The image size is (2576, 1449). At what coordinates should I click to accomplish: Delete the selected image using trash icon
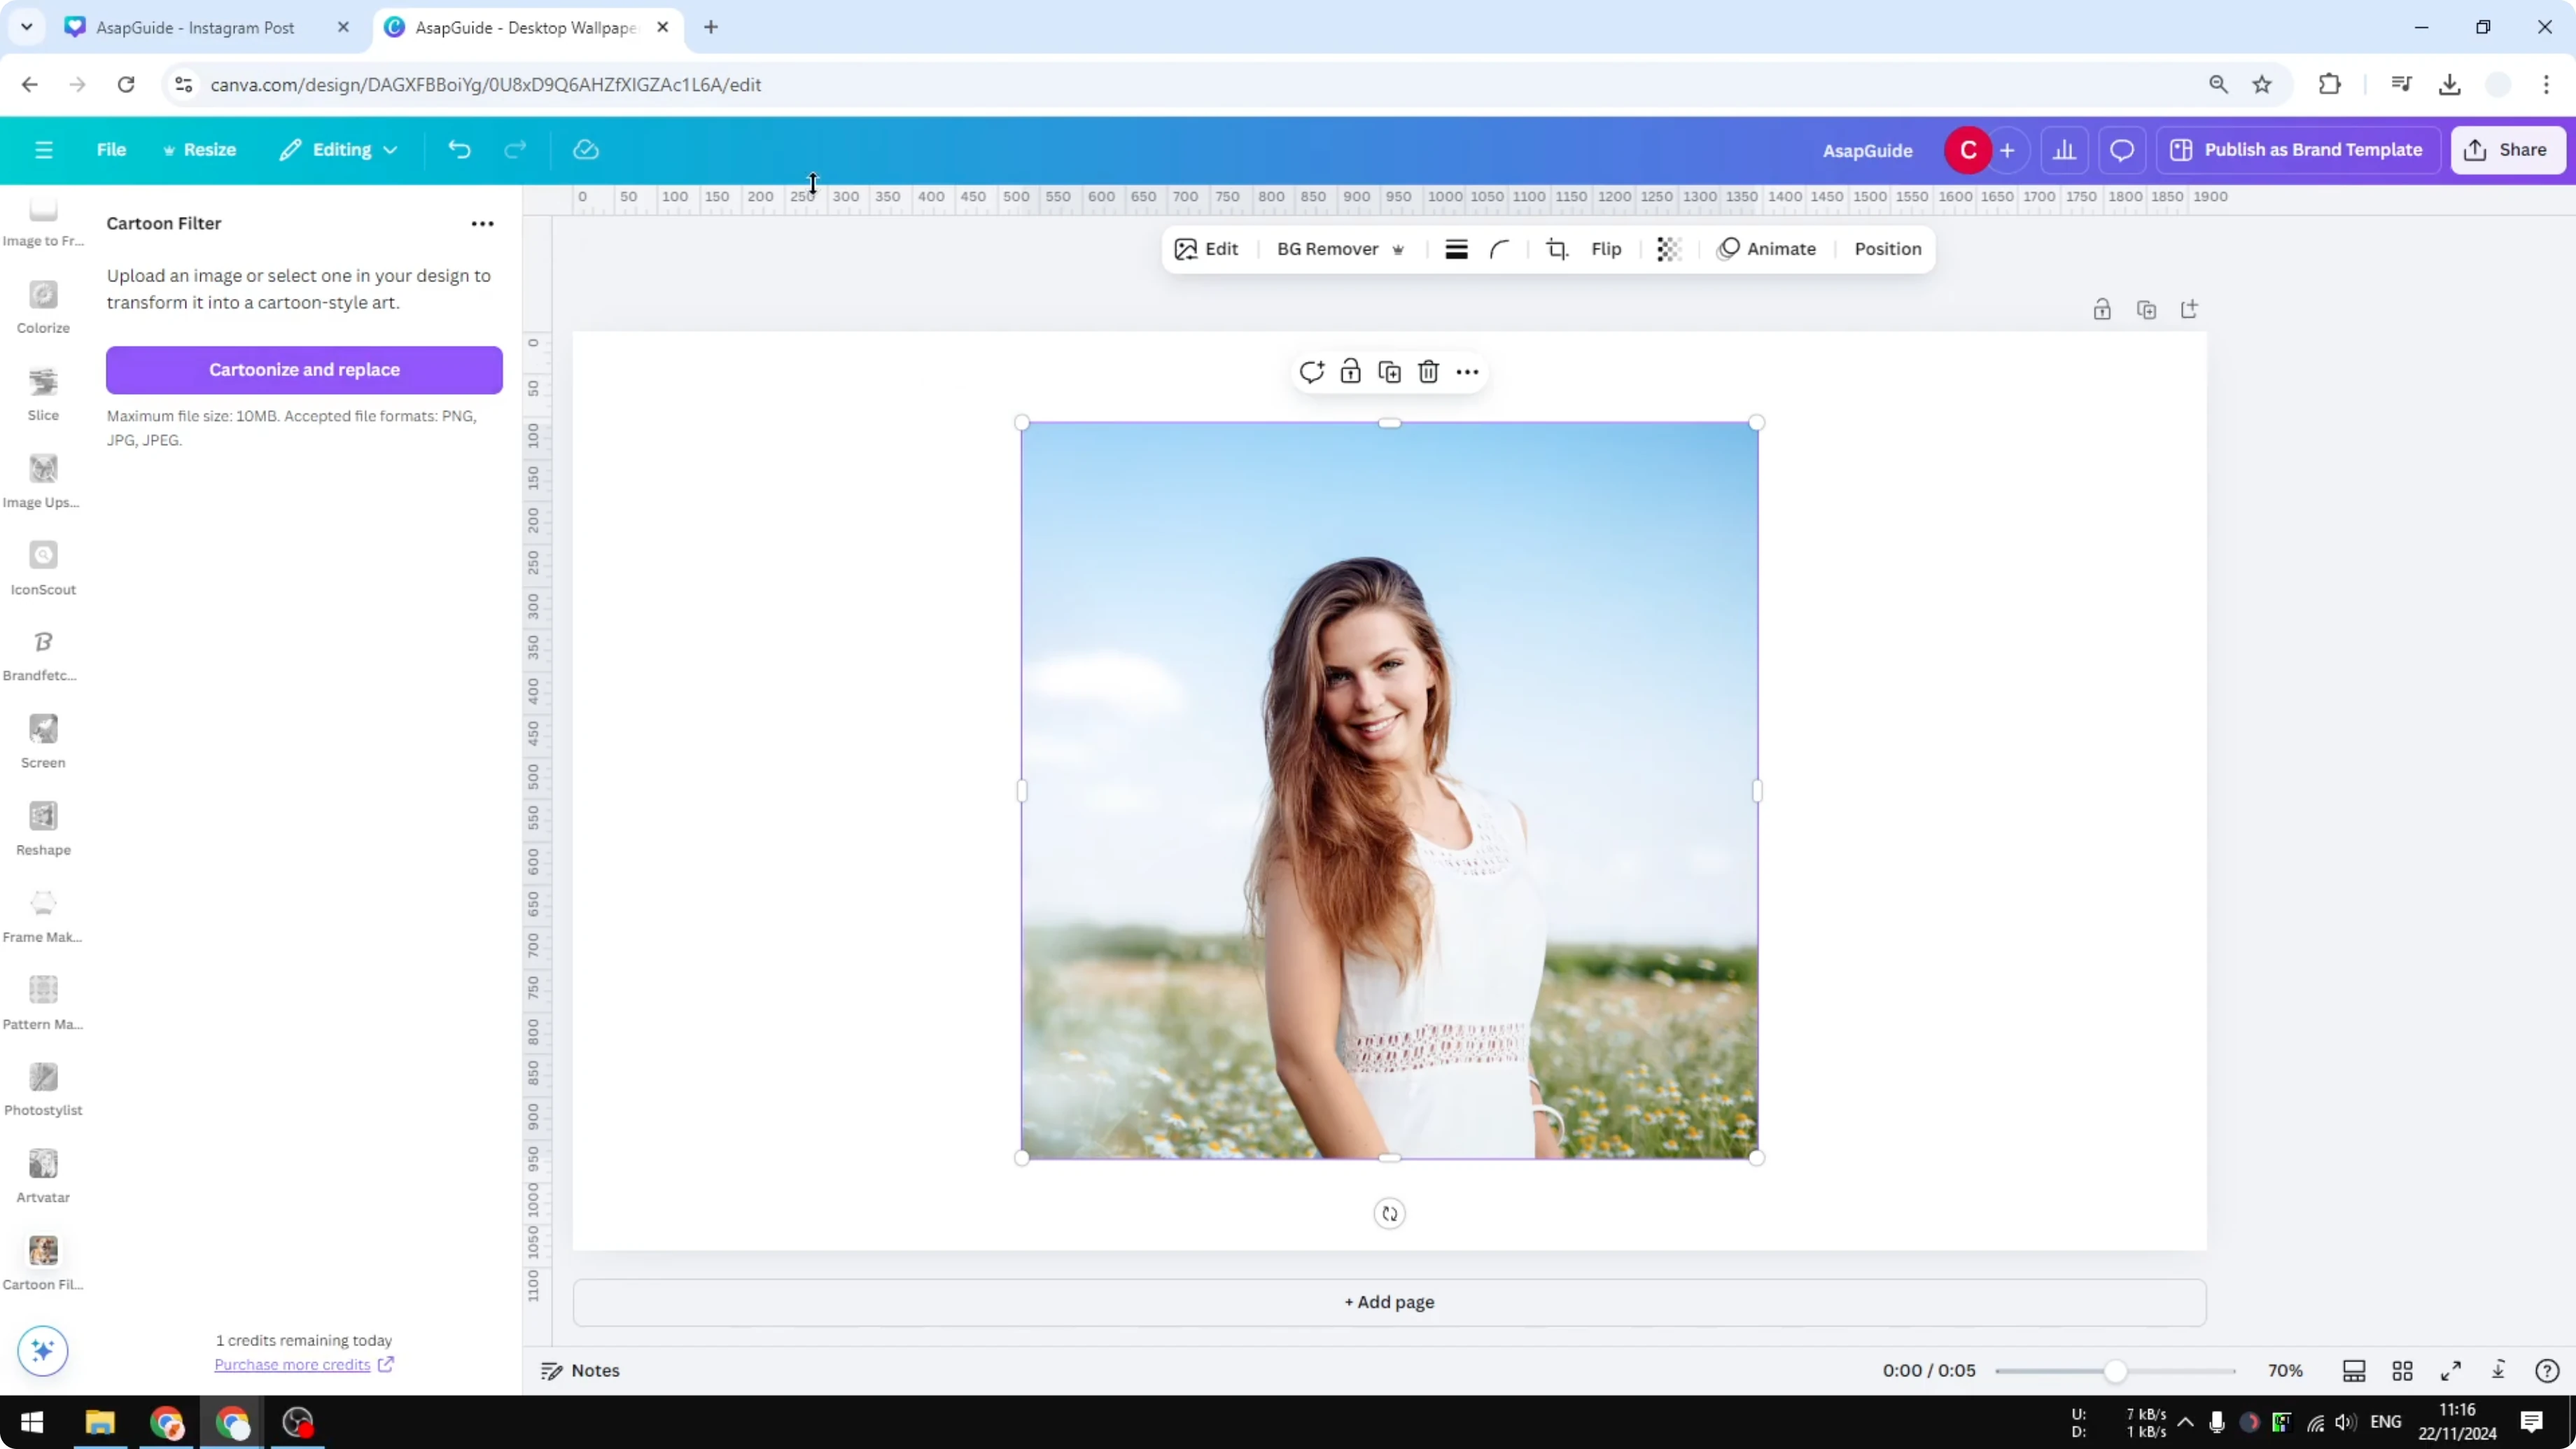pos(1428,371)
